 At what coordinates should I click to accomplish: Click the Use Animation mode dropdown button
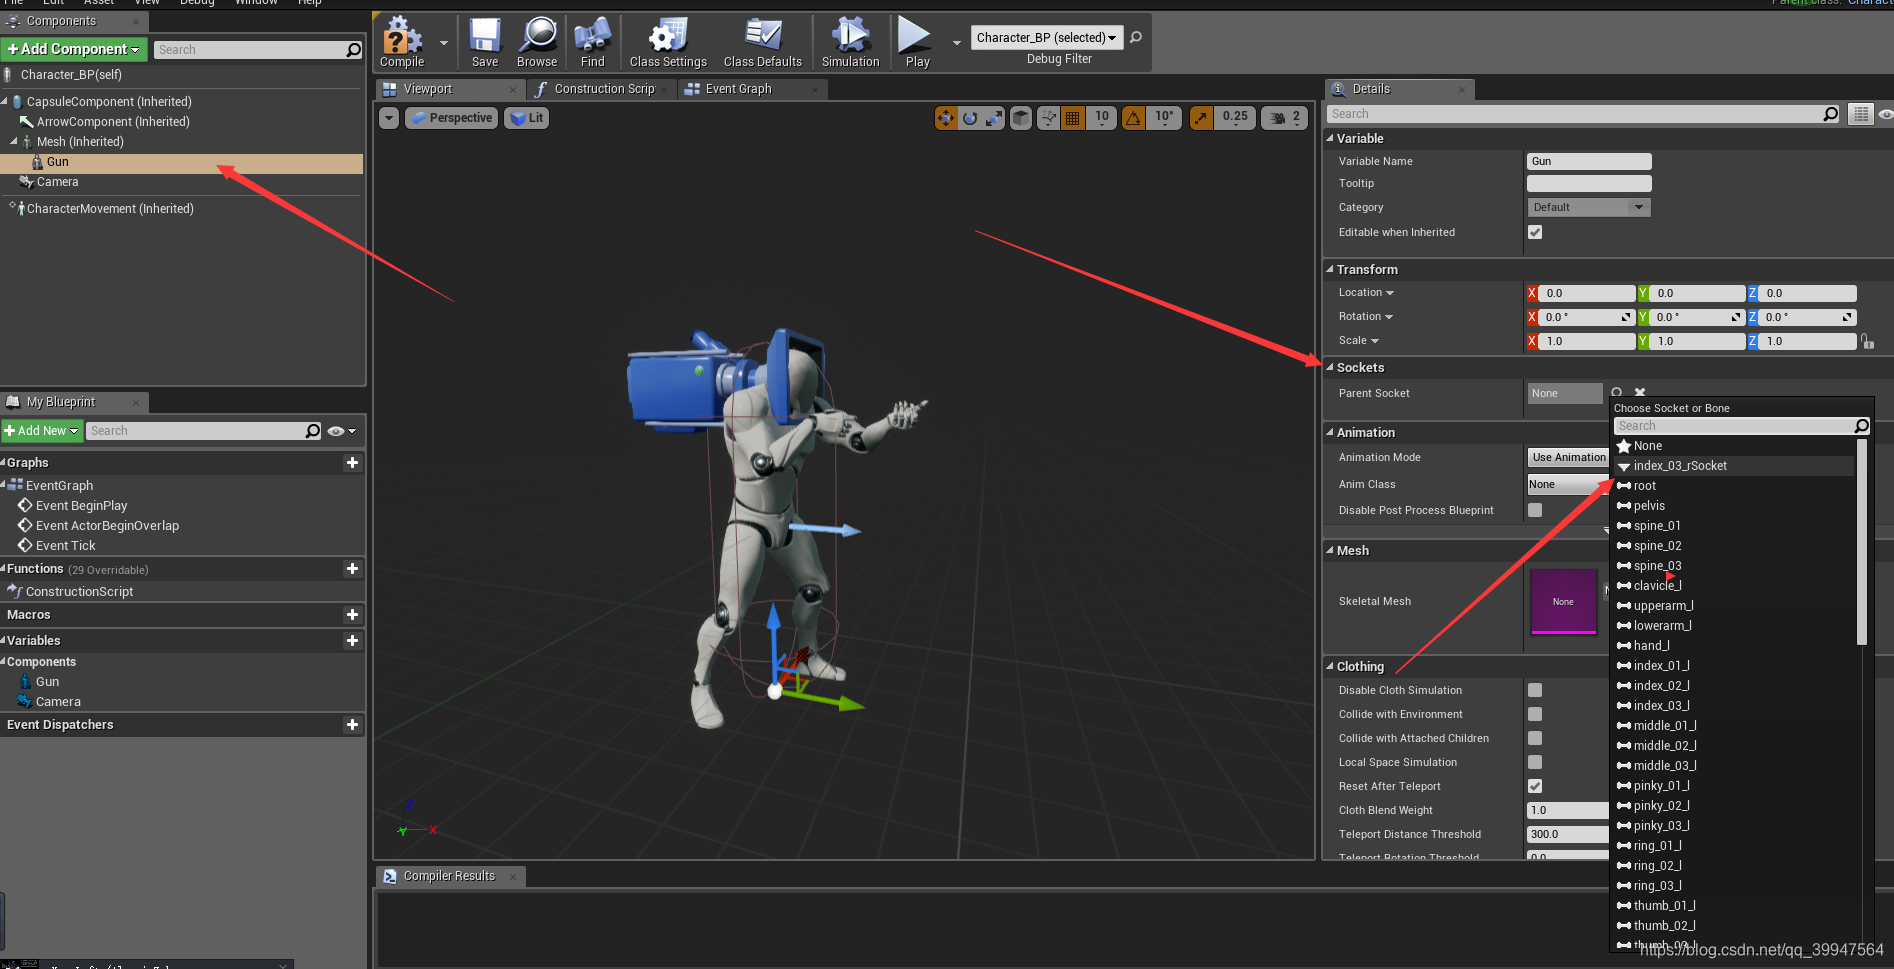click(x=1568, y=457)
